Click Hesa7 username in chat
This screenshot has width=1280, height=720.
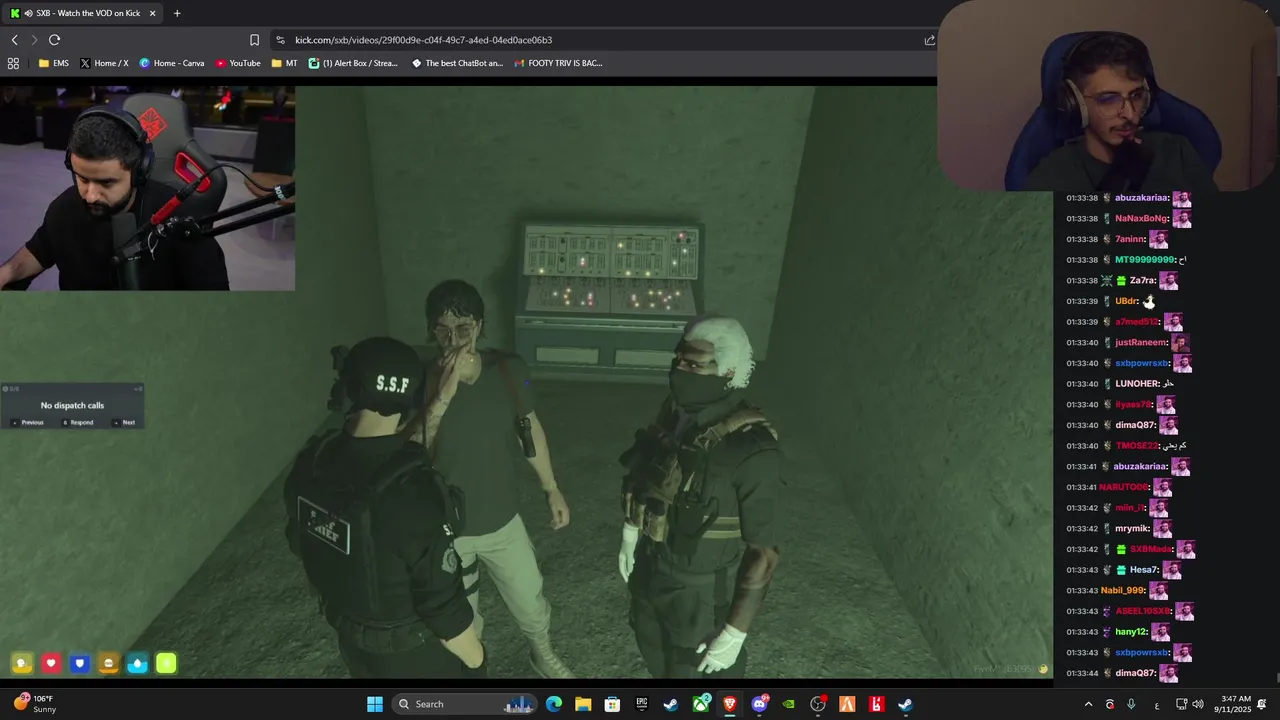coord(1144,570)
